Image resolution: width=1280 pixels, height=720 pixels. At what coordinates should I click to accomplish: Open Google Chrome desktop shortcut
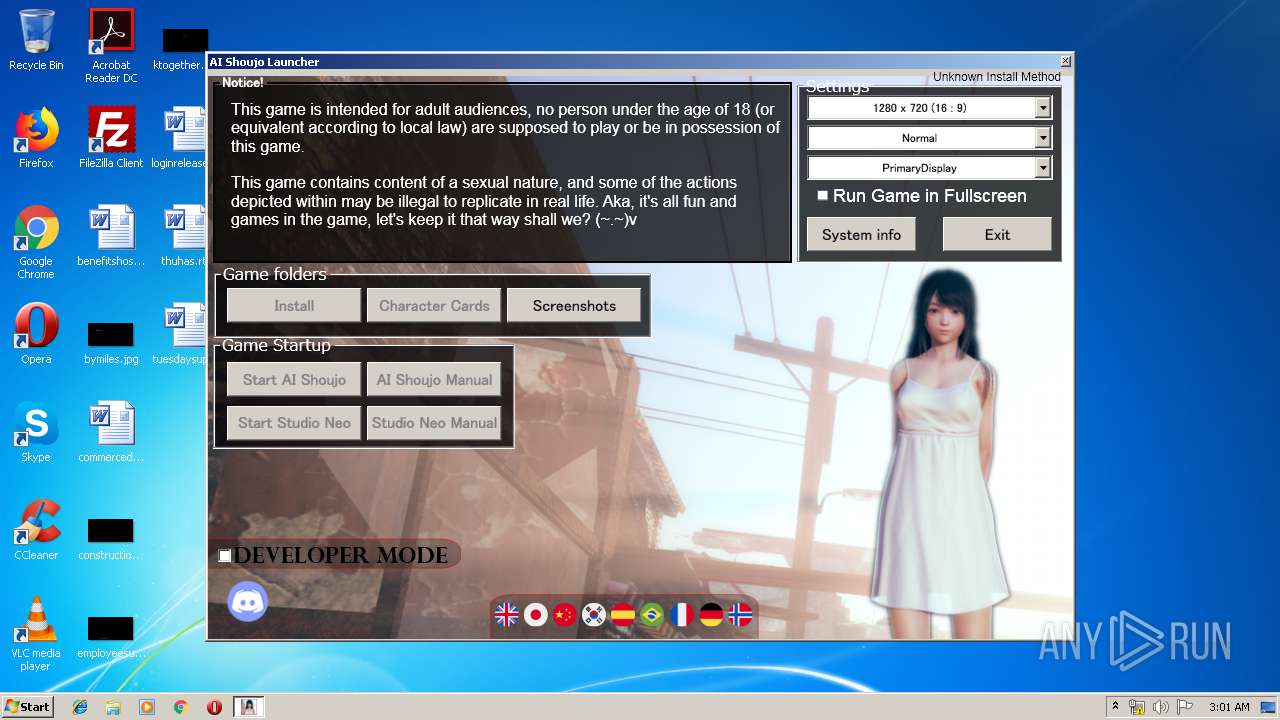pyautogui.click(x=36, y=242)
